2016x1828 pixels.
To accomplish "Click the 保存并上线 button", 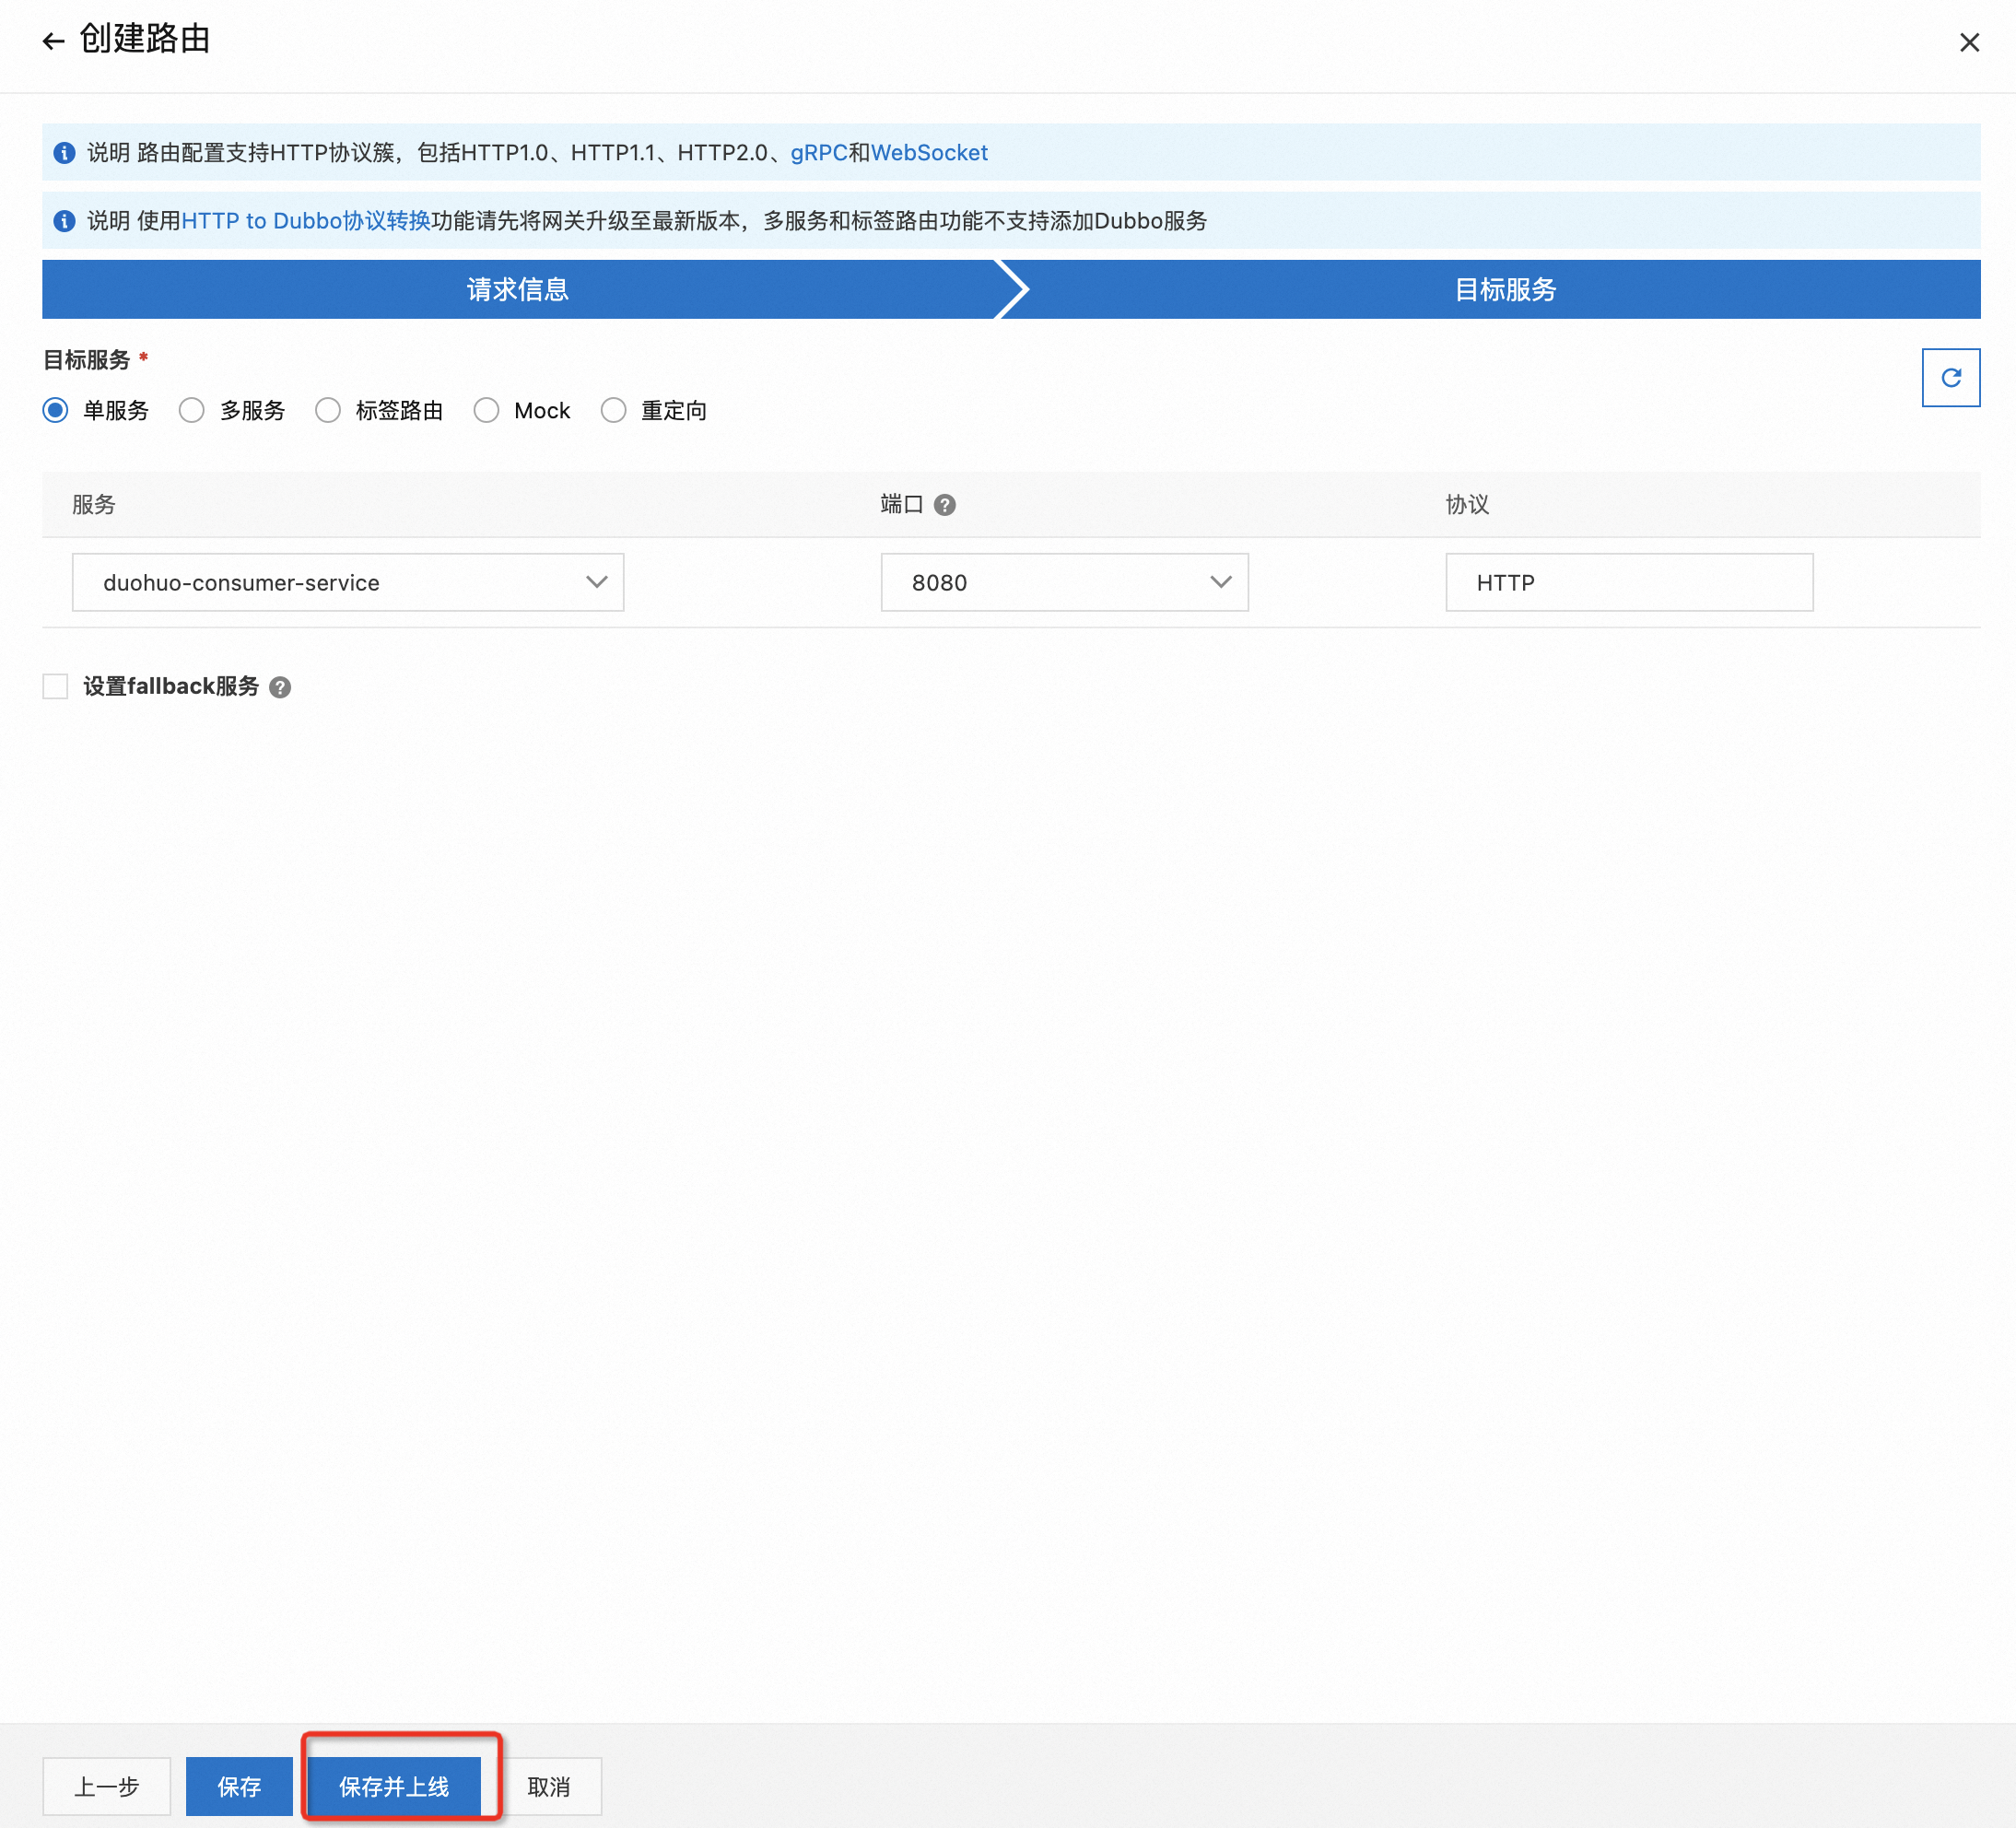I will pyautogui.click(x=394, y=1786).
